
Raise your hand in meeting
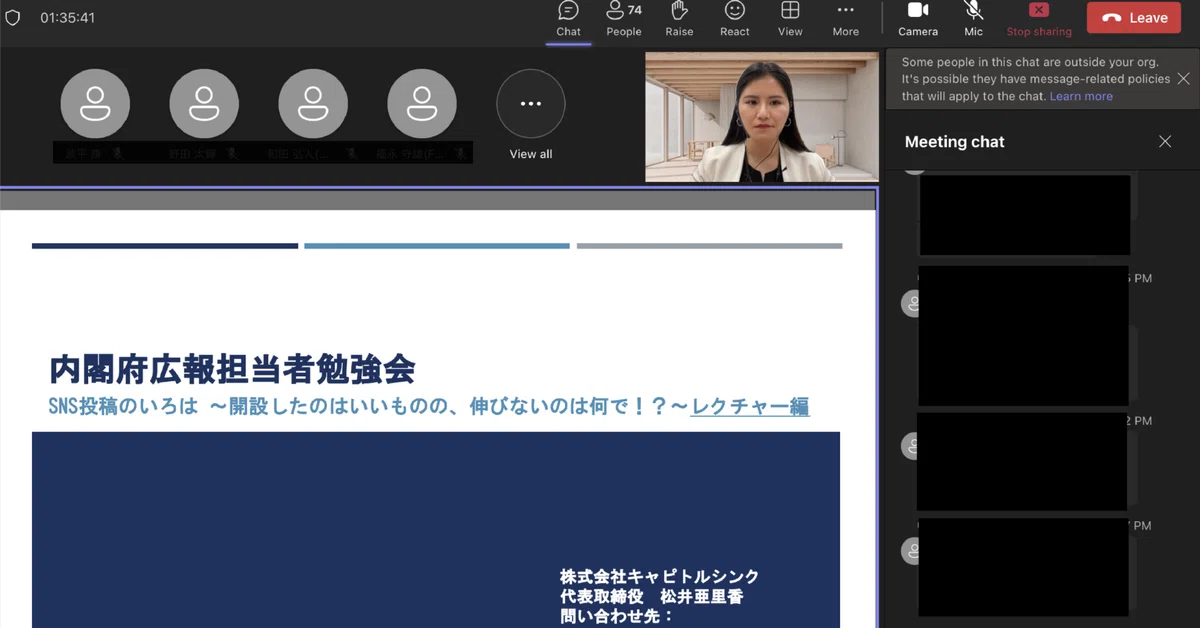(679, 19)
